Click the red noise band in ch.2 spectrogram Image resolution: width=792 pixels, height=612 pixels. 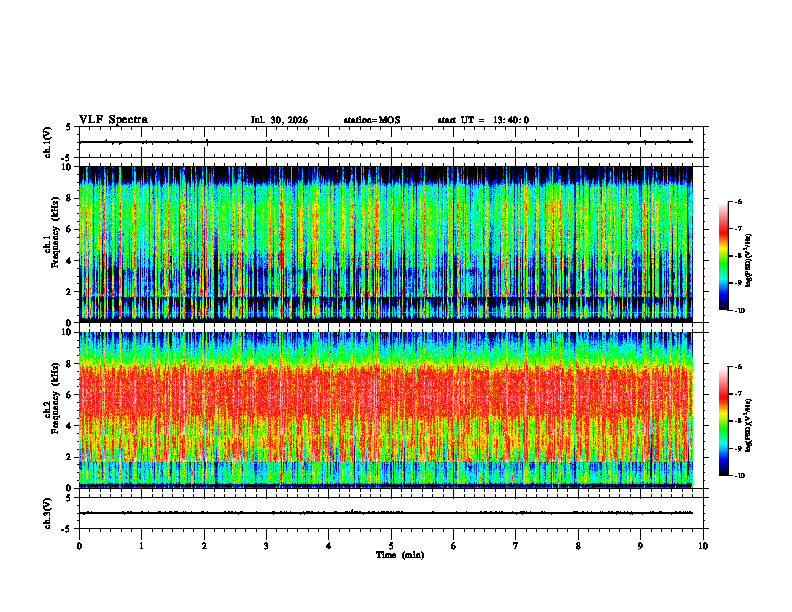[386, 399]
